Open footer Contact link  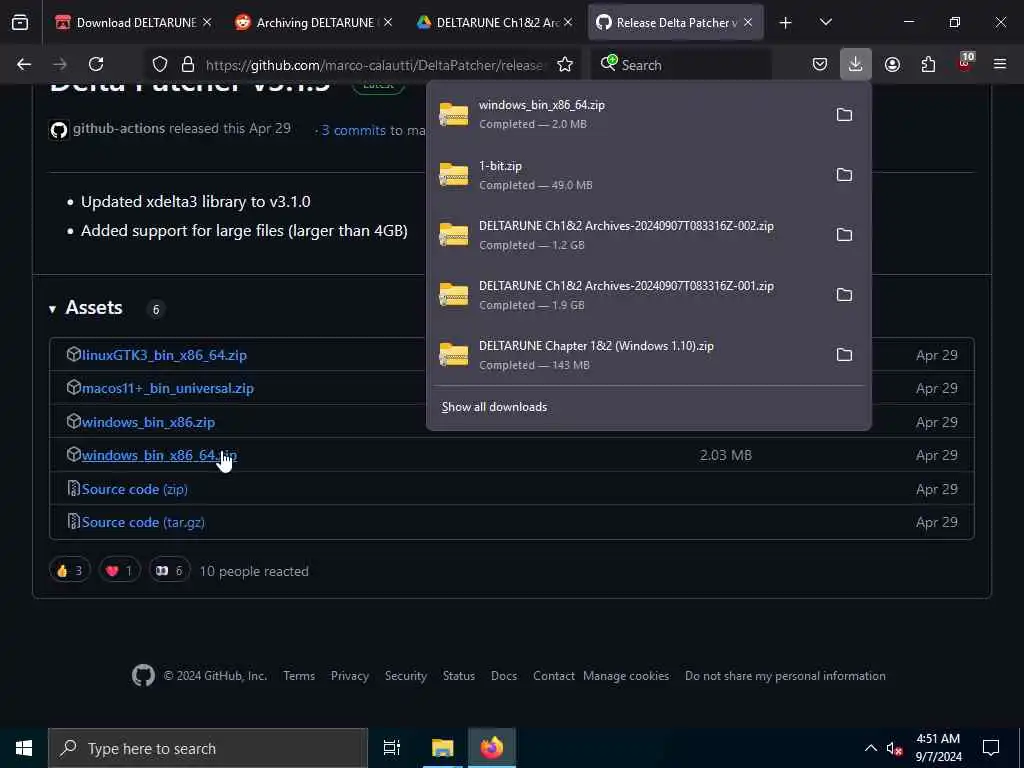point(554,676)
